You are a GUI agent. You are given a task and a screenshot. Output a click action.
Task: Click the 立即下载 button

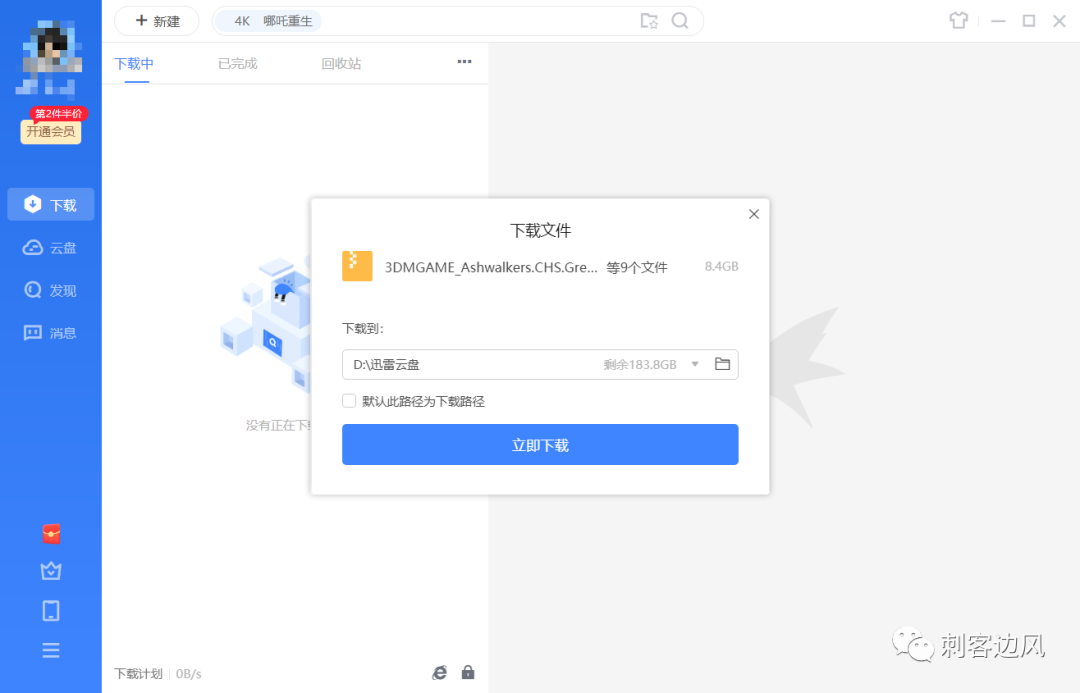coord(540,444)
